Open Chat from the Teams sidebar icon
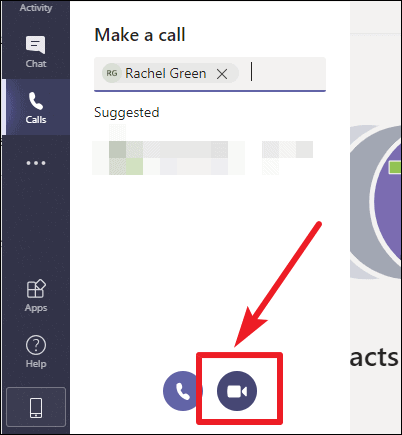This screenshot has height=435, width=402. [35, 45]
